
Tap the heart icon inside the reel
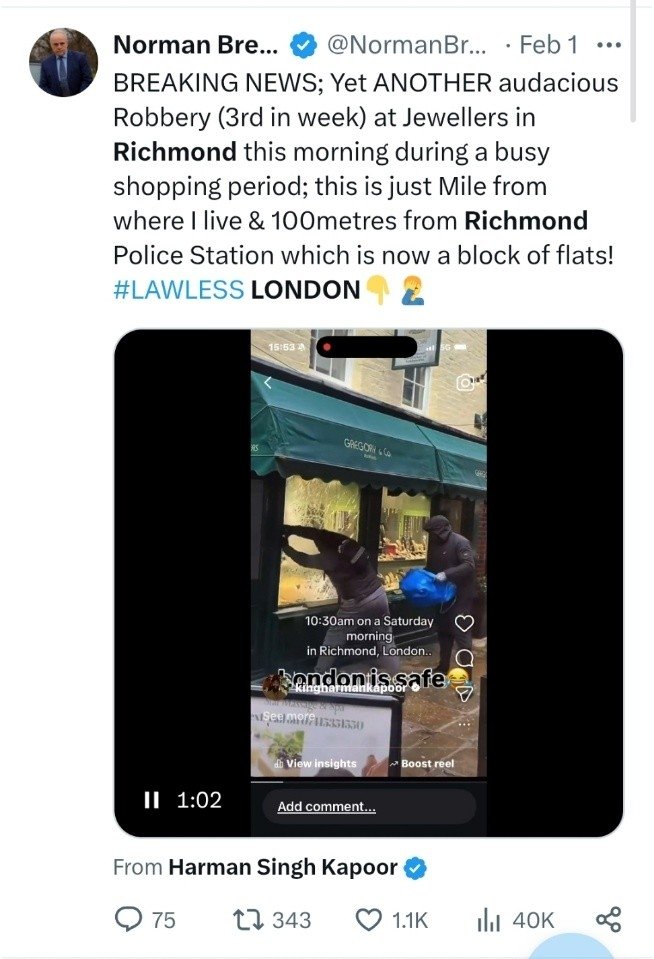coord(465,623)
